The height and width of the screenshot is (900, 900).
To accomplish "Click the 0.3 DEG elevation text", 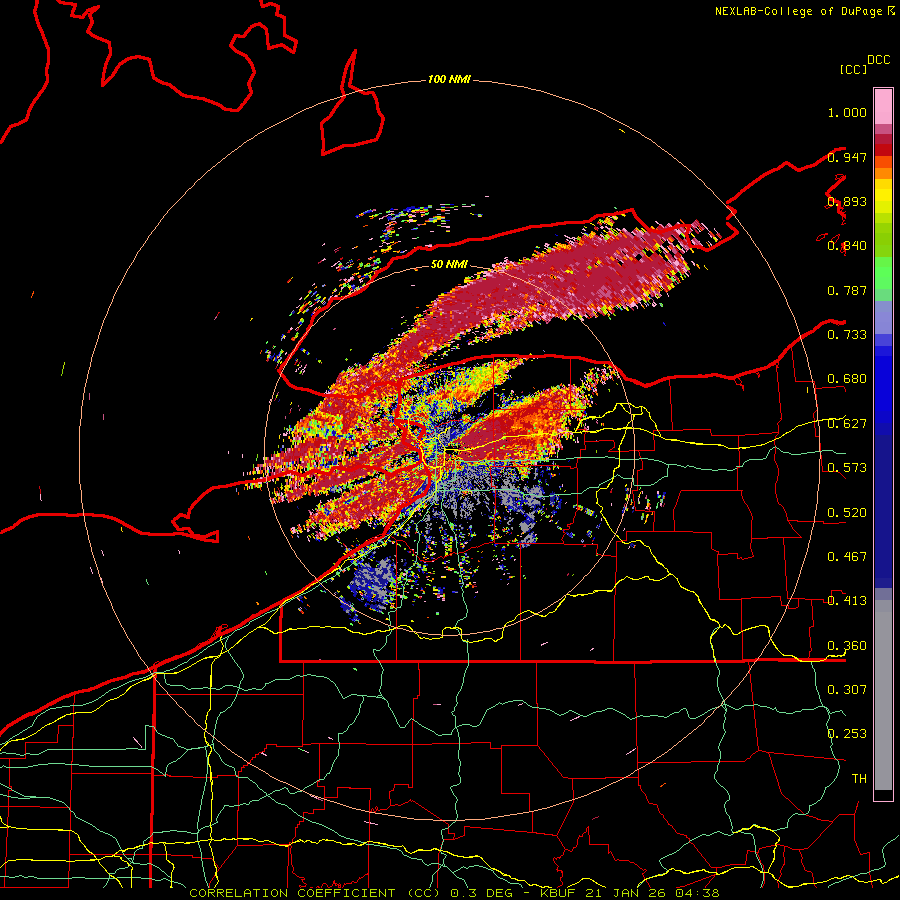I will [x=482, y=893].
